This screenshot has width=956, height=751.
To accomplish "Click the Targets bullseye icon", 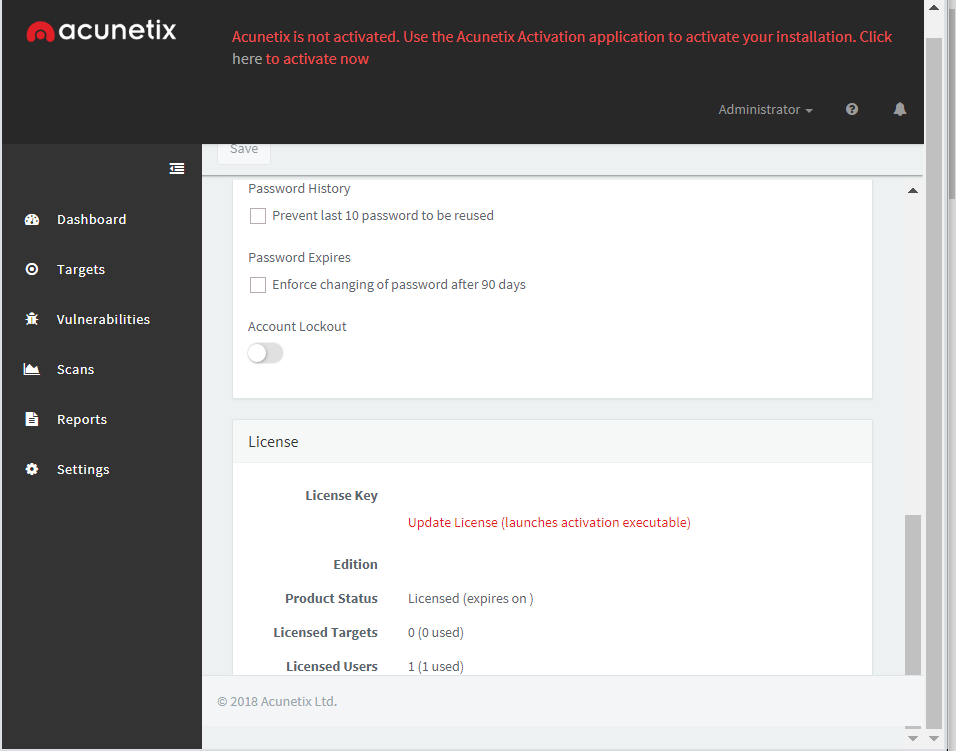I will (x=32, y=269).
